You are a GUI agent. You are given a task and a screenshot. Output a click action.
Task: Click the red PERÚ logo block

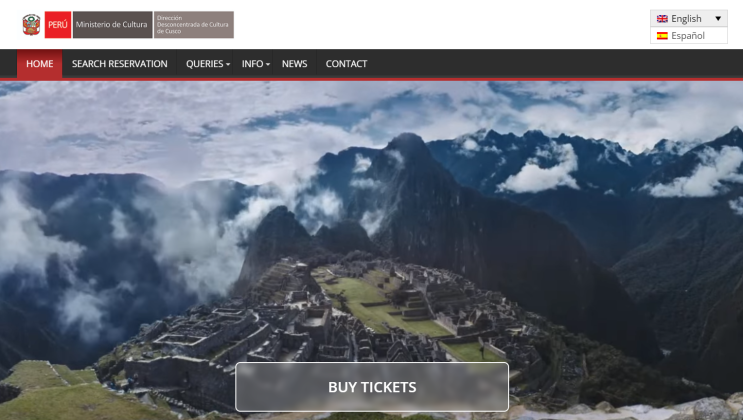pyautogui.click(x=58, y=25)
